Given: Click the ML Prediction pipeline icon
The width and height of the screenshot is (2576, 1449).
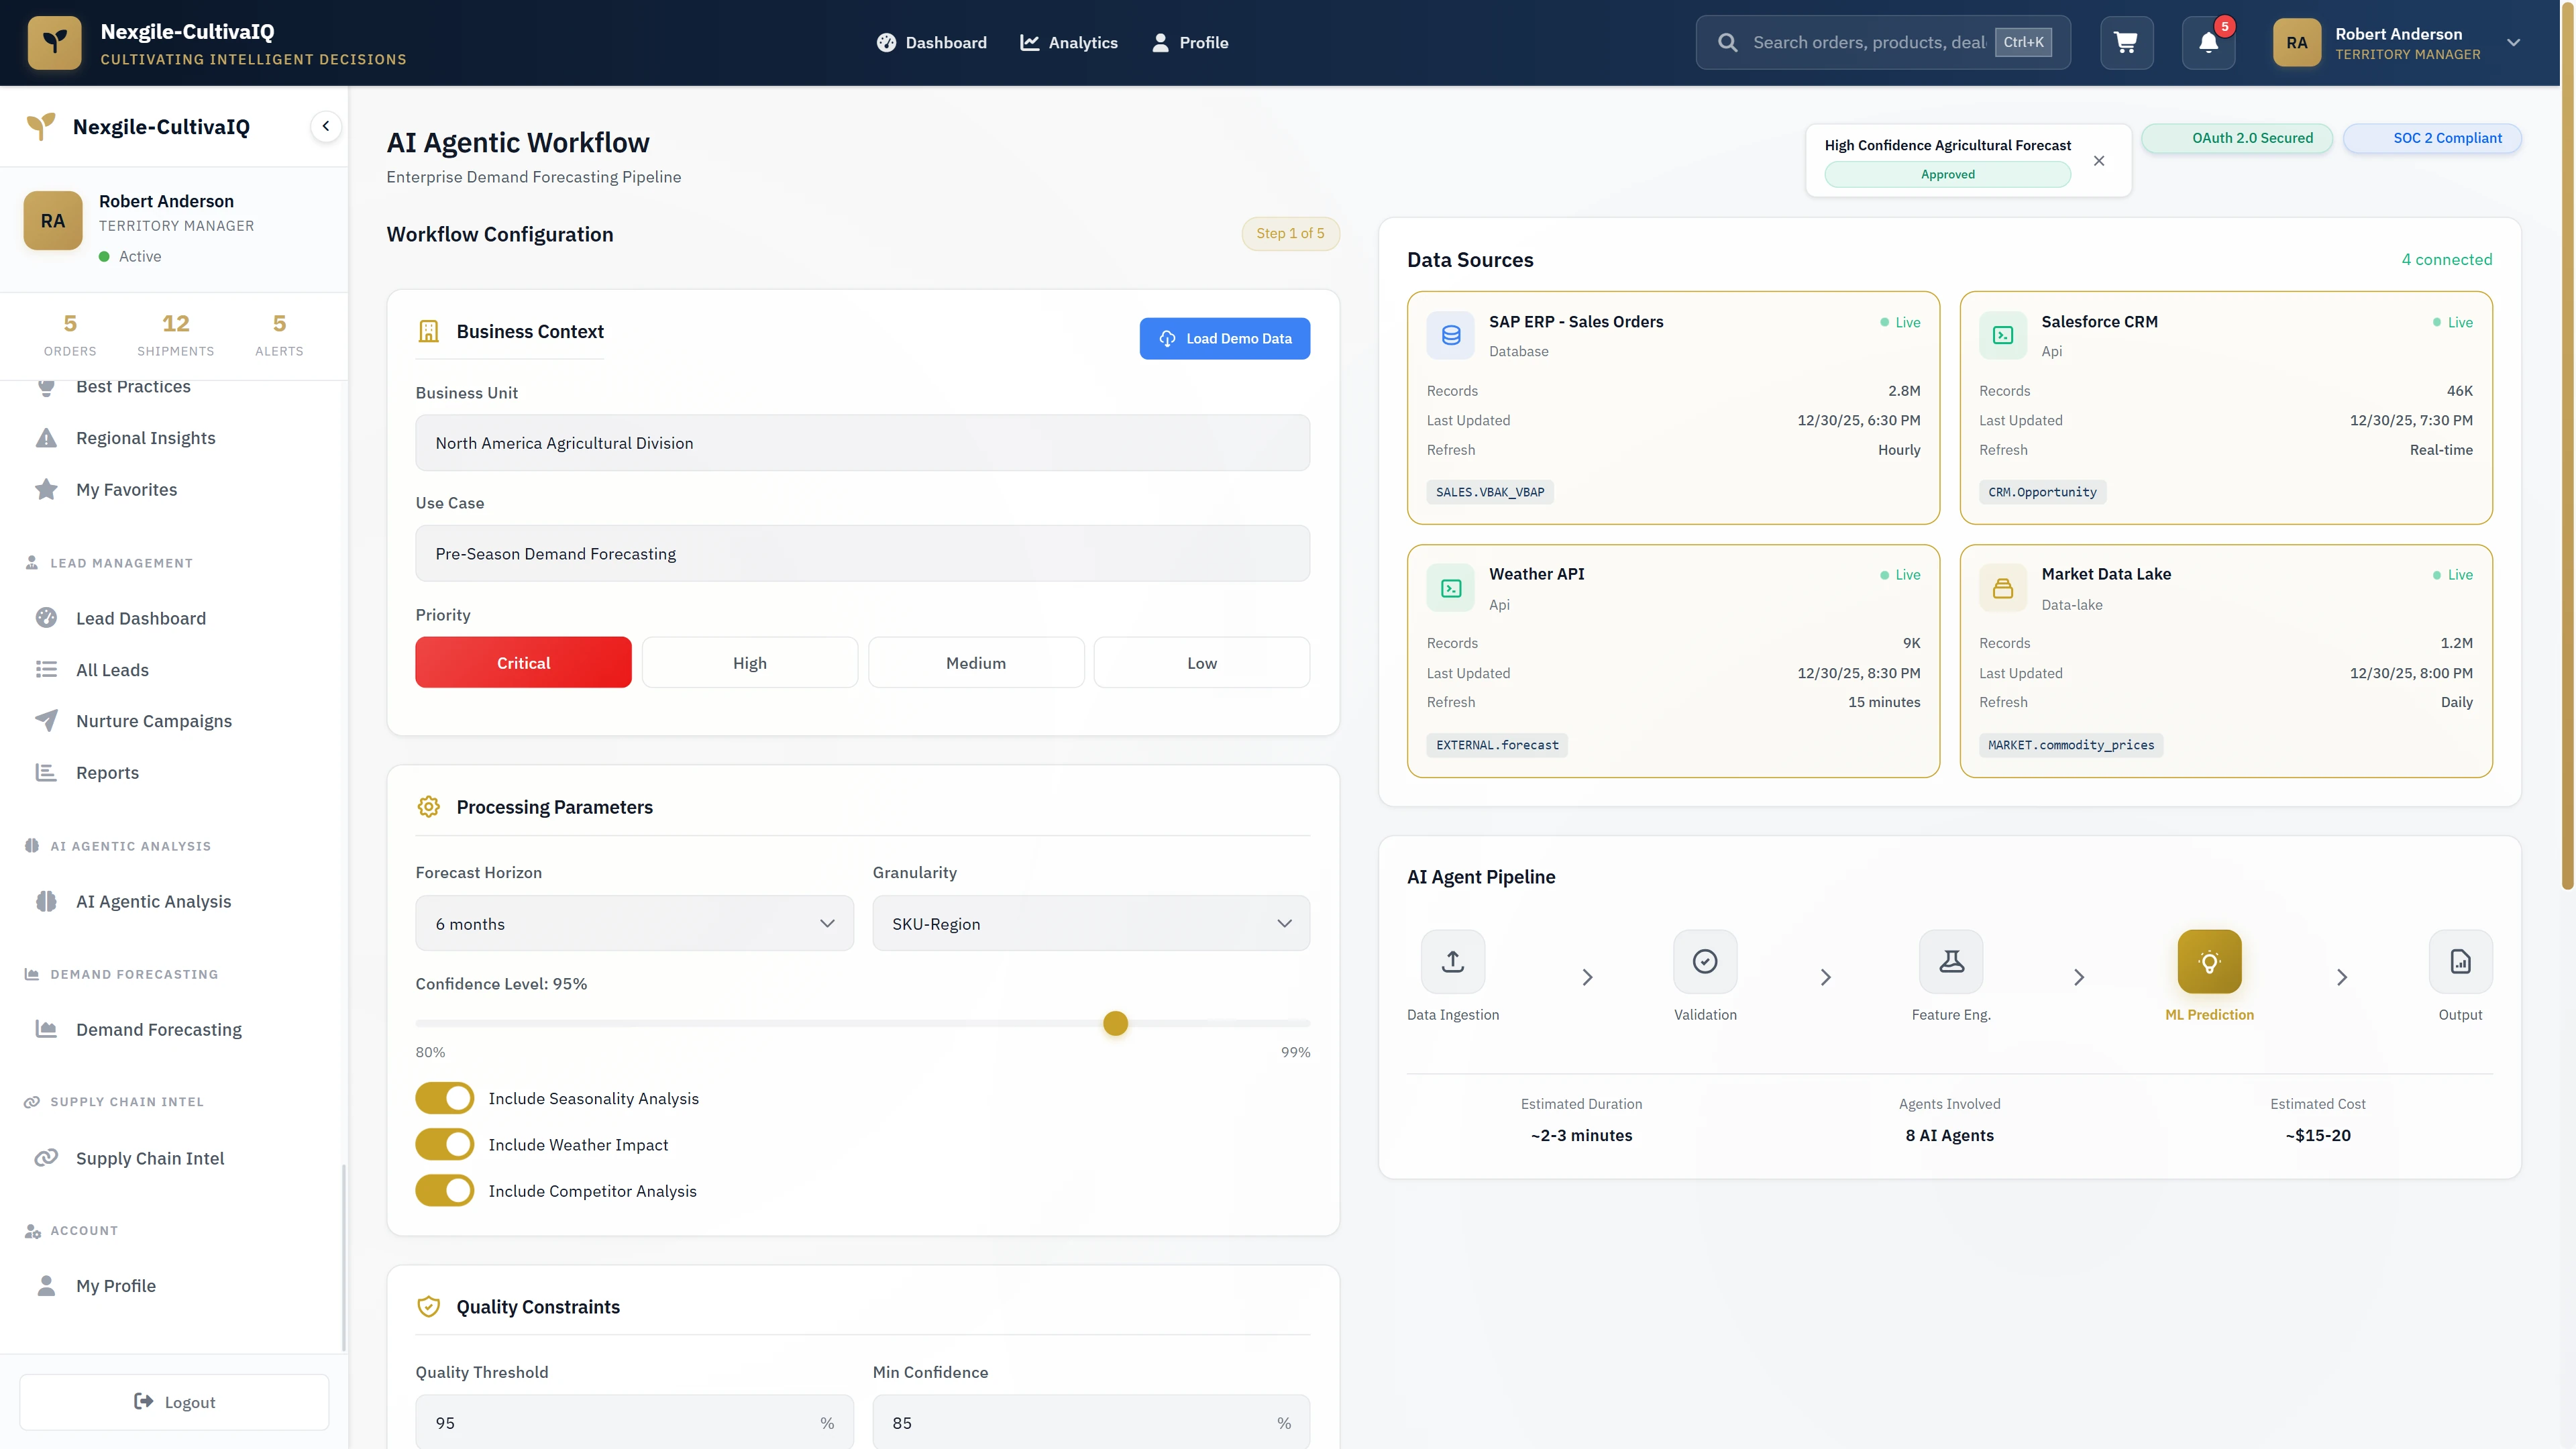Looking at the screenshot, I should point(2209,961).
